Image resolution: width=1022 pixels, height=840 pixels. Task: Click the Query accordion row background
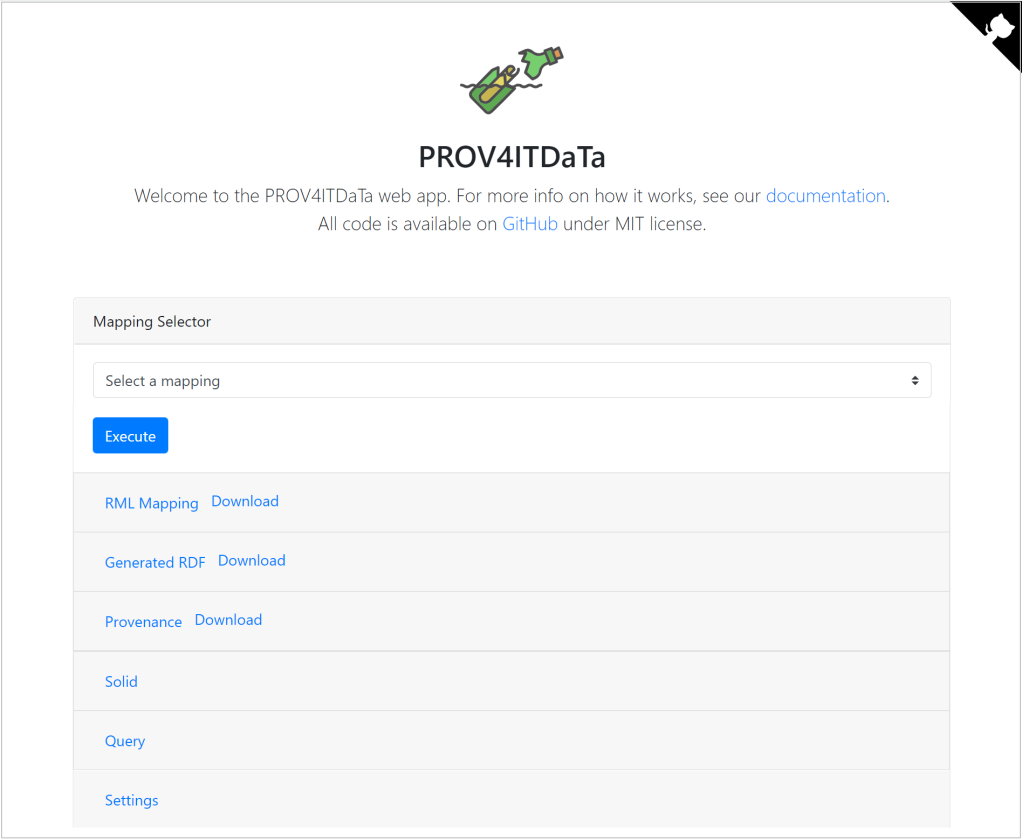point(512,740)
